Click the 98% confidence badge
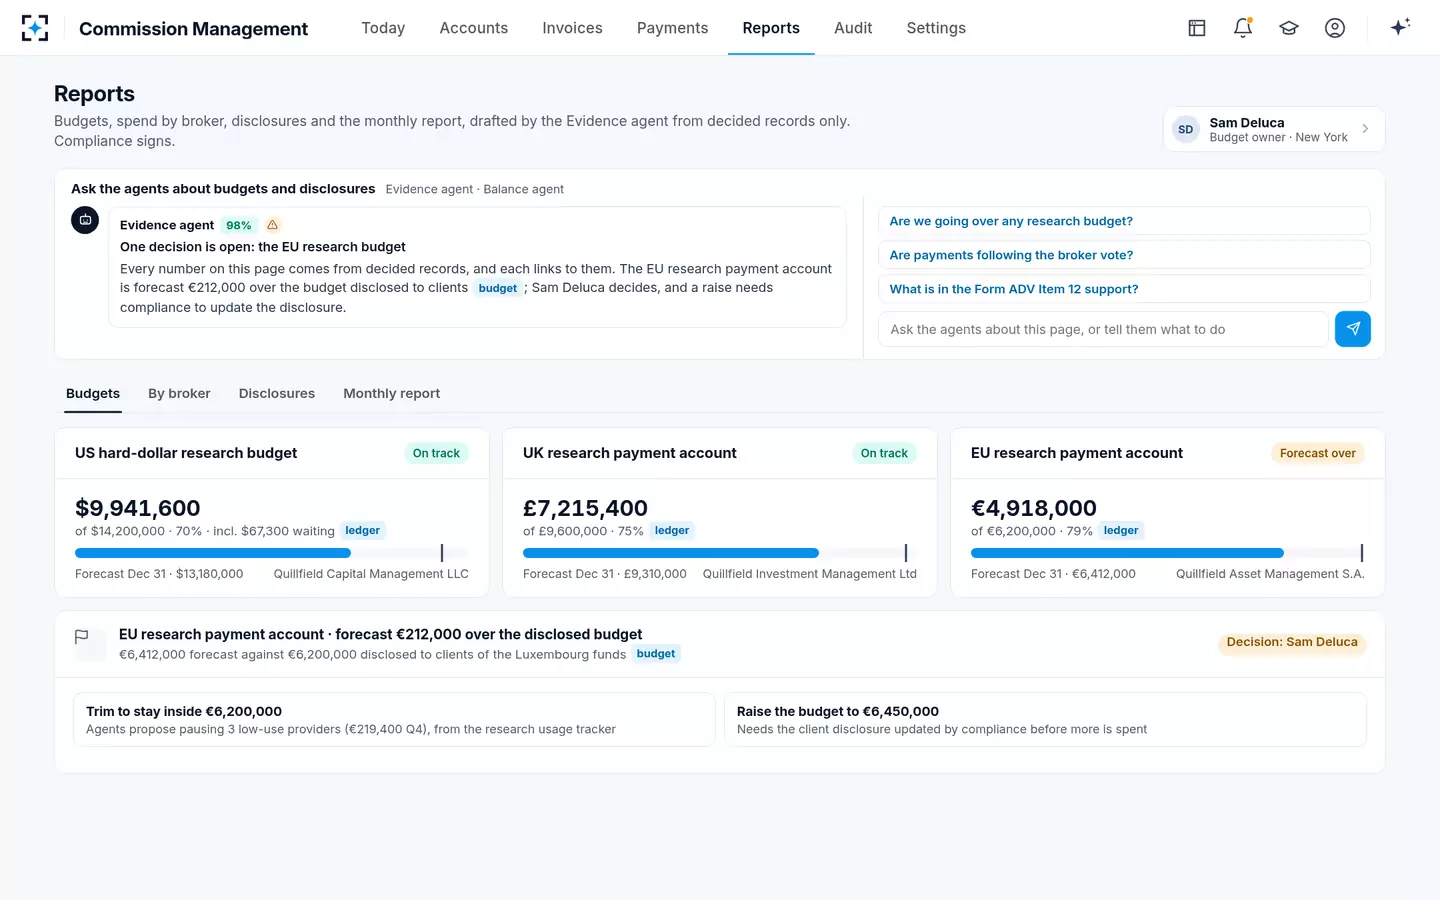The width and height of the screenshot is (1440, 900). click(x=239, y=225)
